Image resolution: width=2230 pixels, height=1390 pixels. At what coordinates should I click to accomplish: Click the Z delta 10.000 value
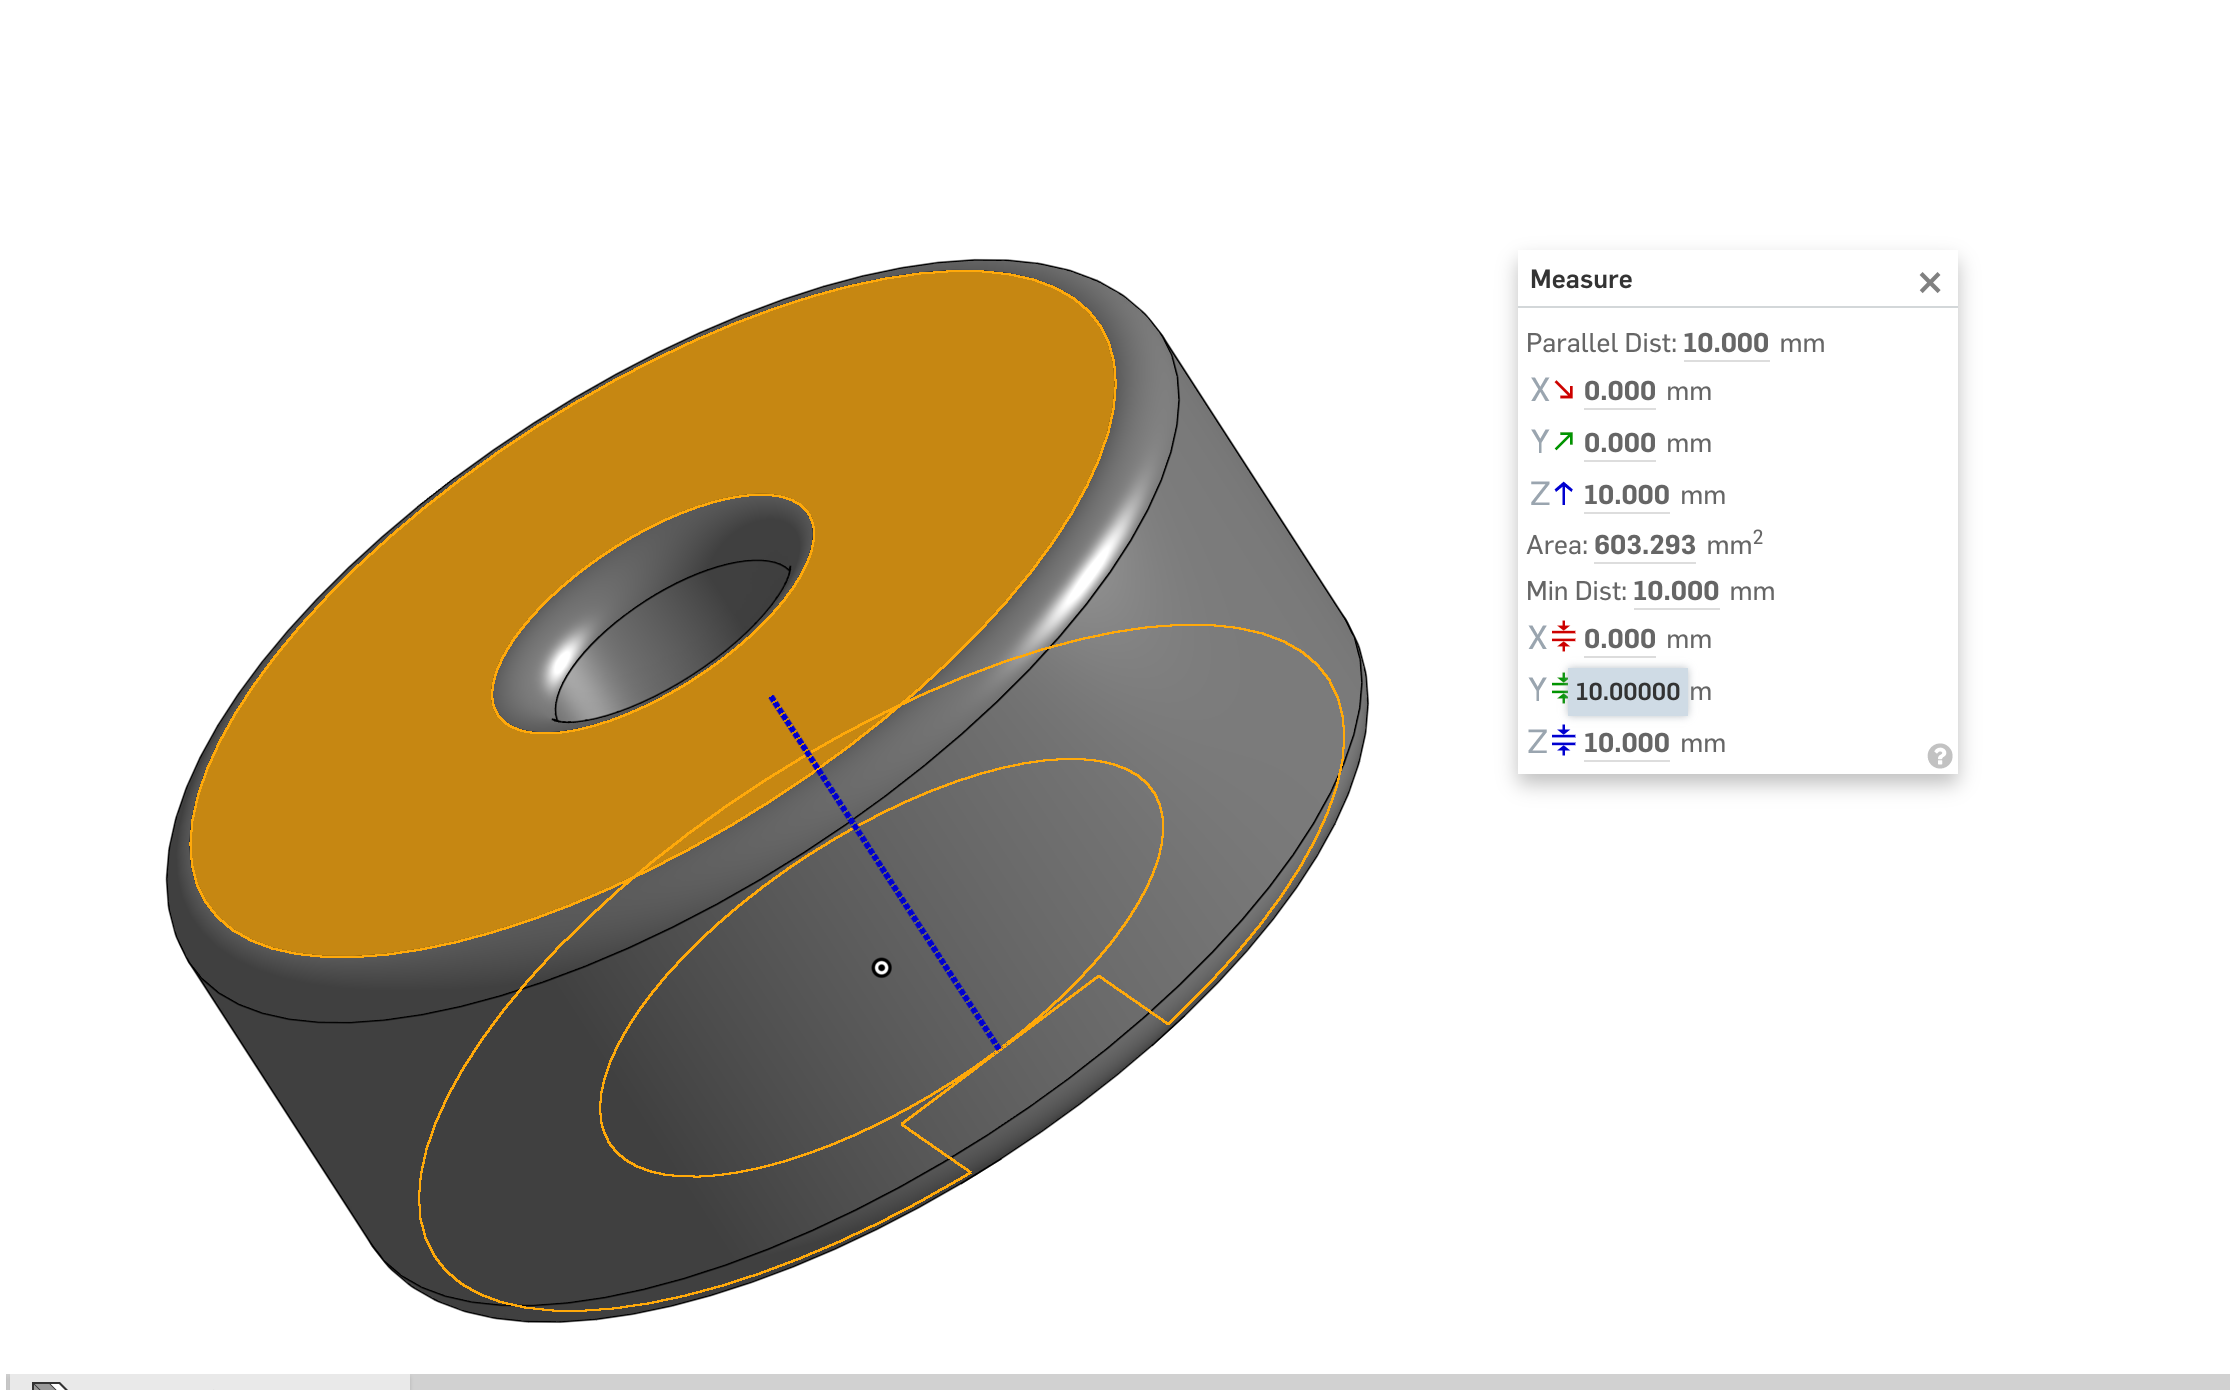click(x=1626, y=495)
